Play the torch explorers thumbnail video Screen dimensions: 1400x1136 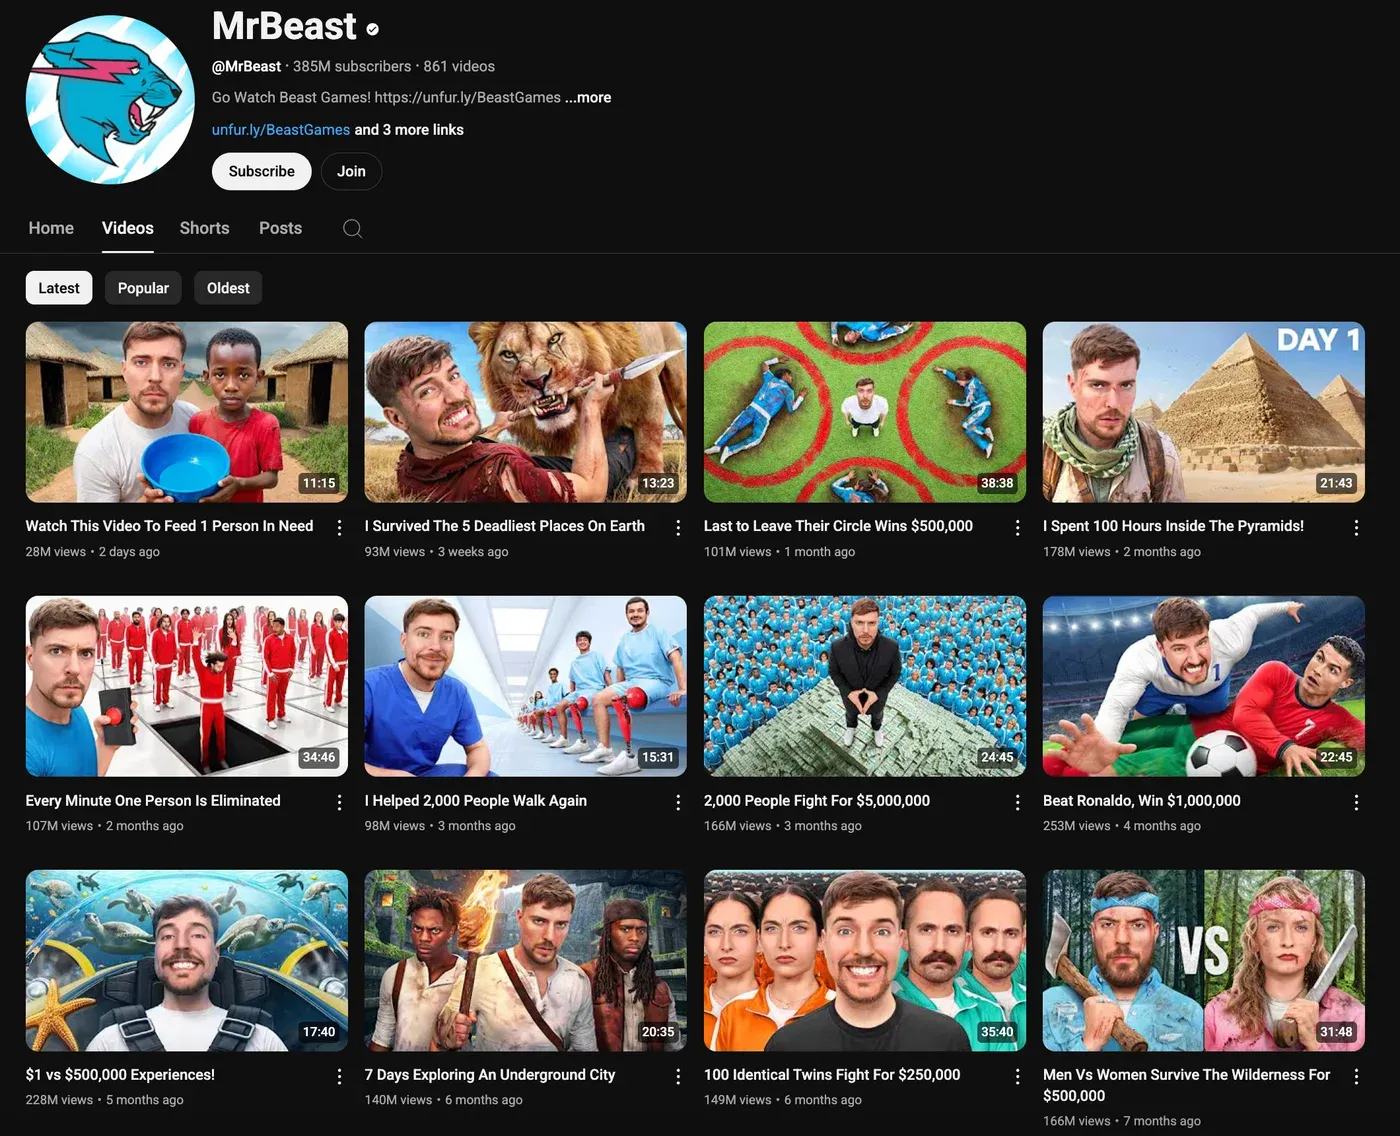(526, 960)
